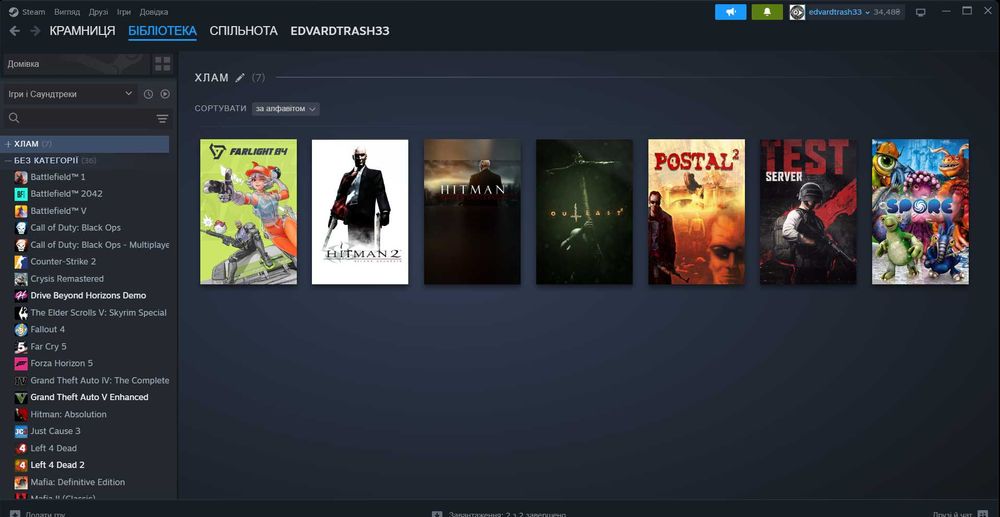Click the recent activity clock icon
Screen dimensions: 1000x517
[148, 94]
